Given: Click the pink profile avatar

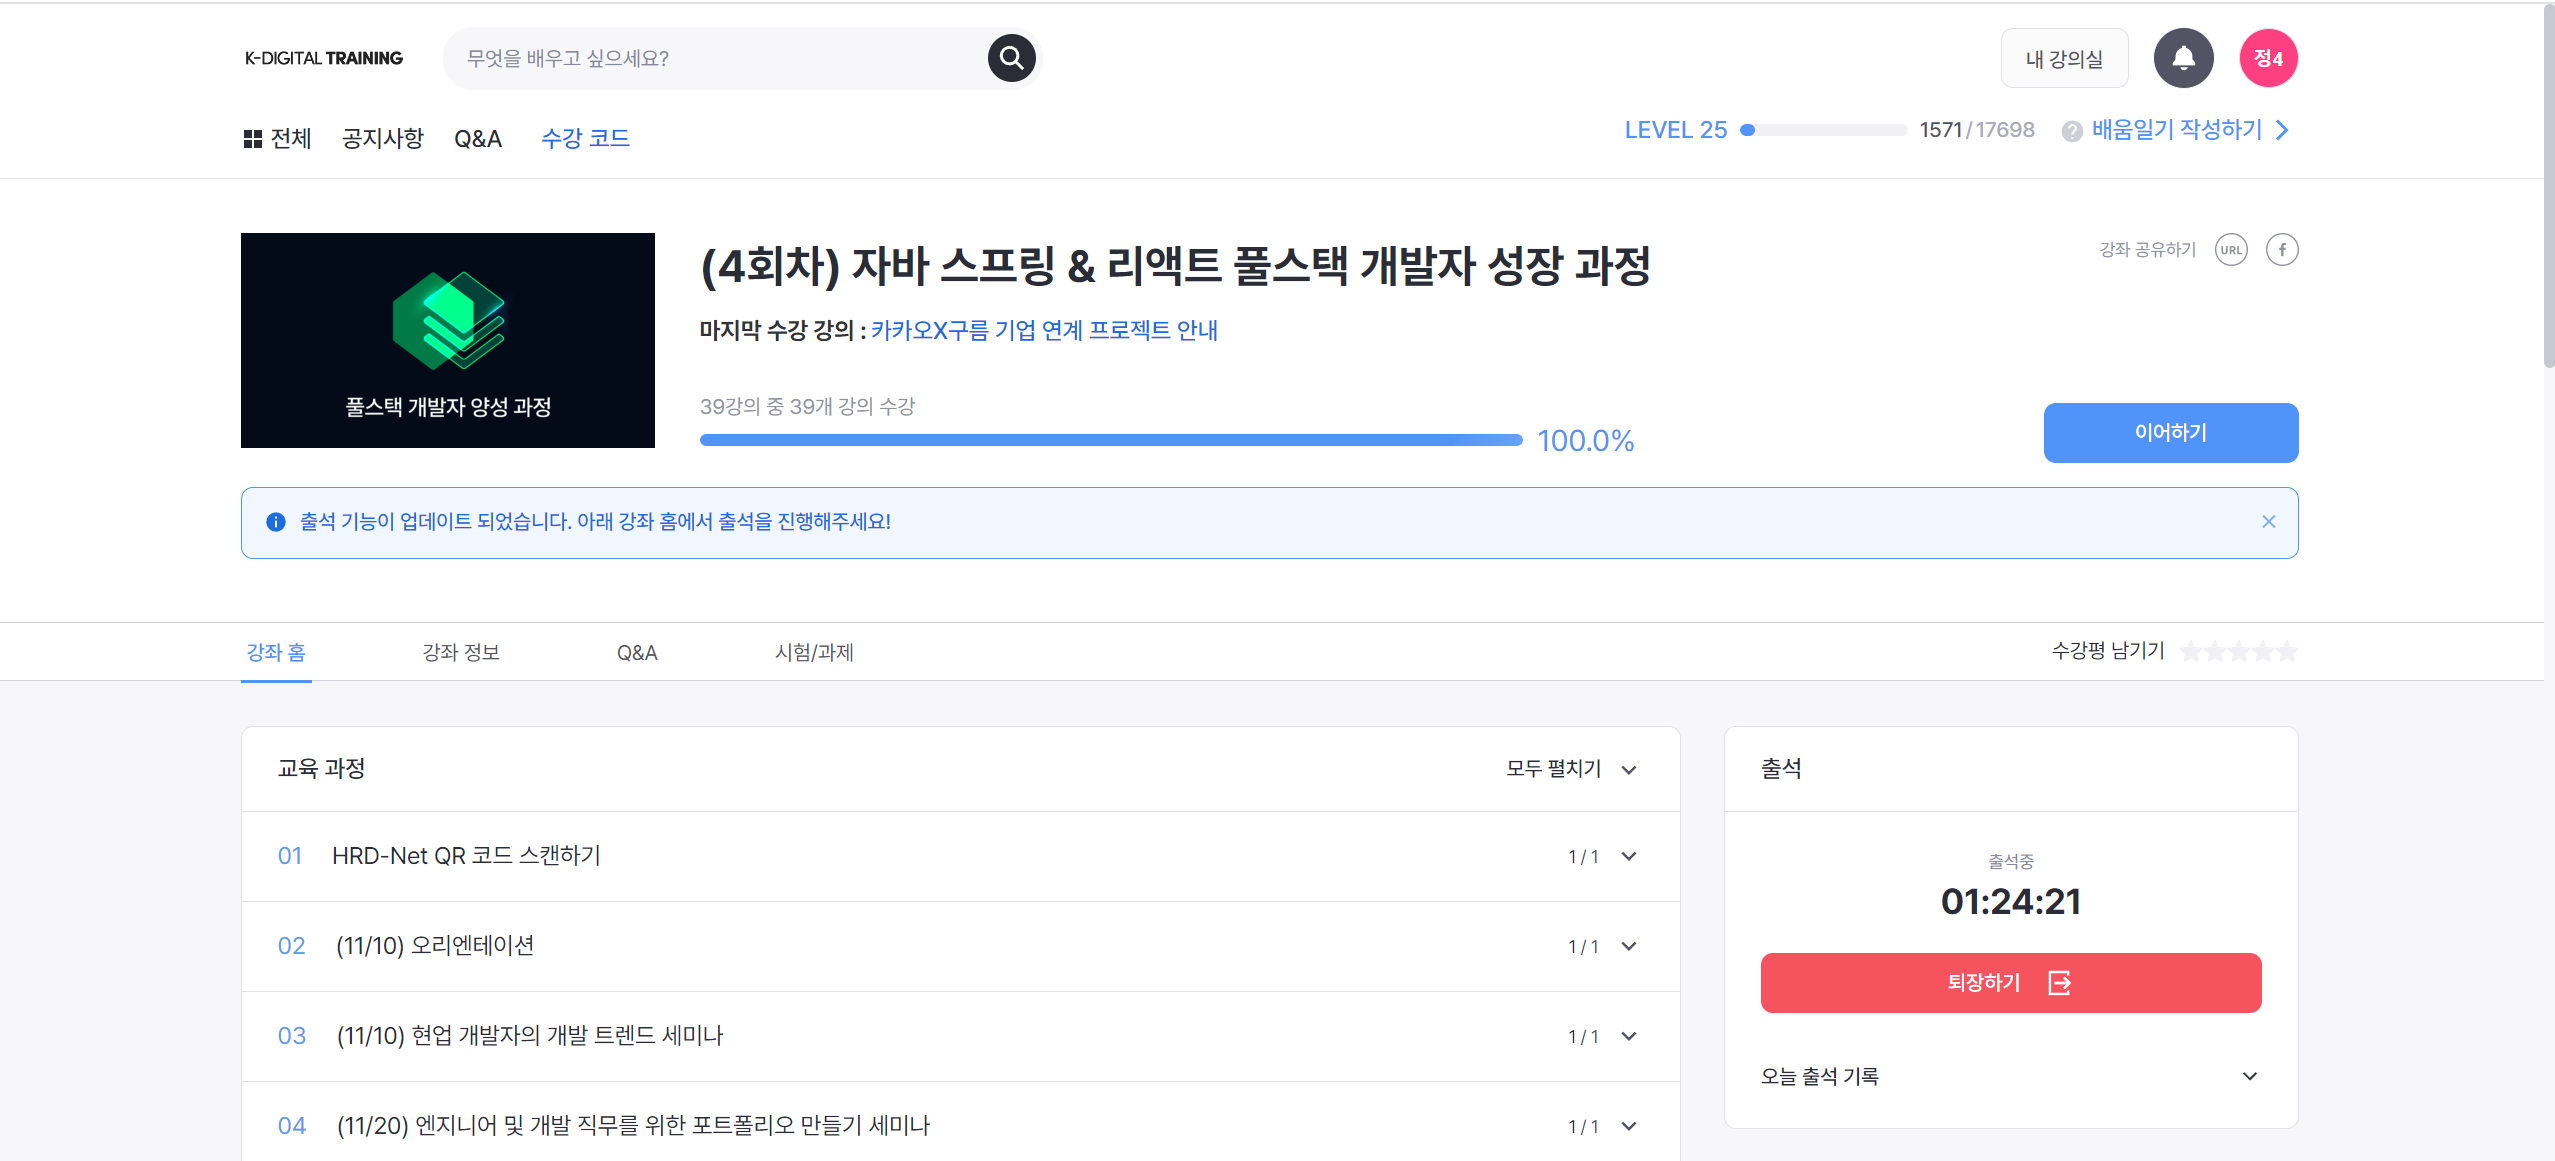Looking at the screenshot, I should pos(2267,58).
